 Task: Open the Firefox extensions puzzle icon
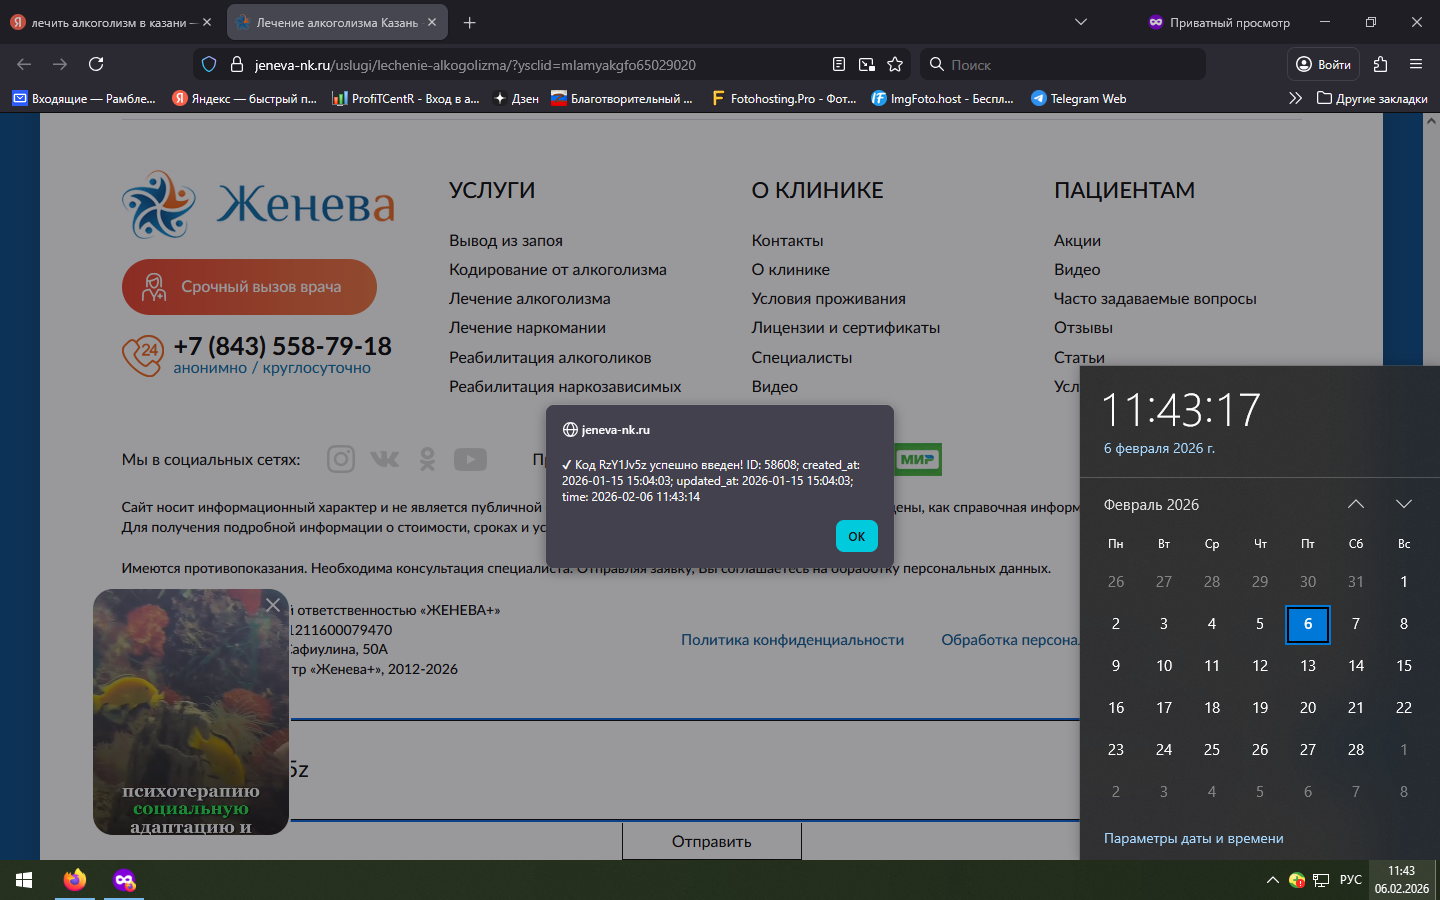1380,64
